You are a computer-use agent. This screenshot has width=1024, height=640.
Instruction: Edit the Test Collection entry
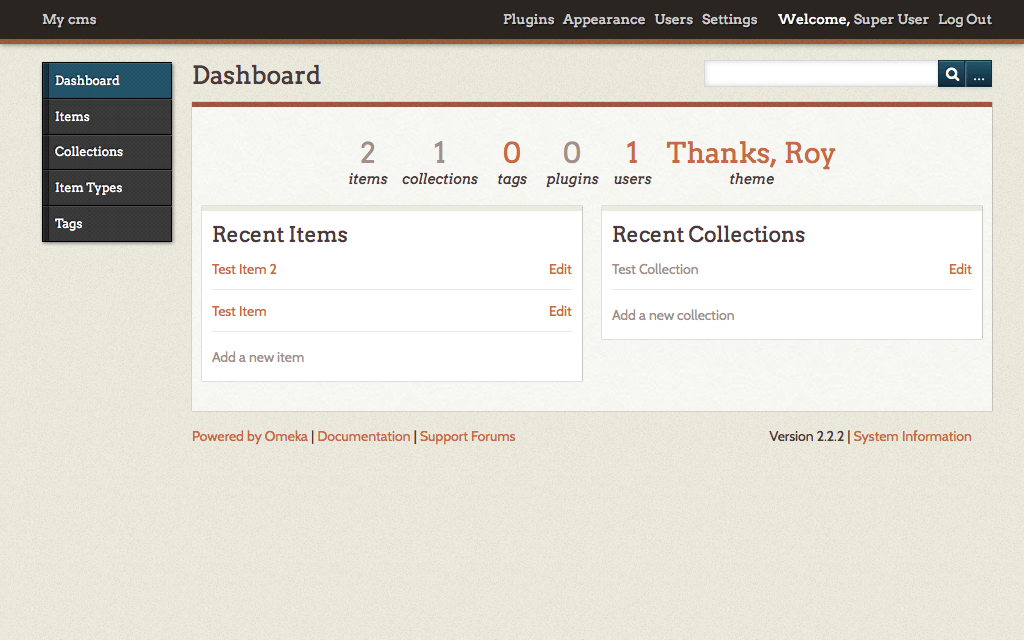960,269
